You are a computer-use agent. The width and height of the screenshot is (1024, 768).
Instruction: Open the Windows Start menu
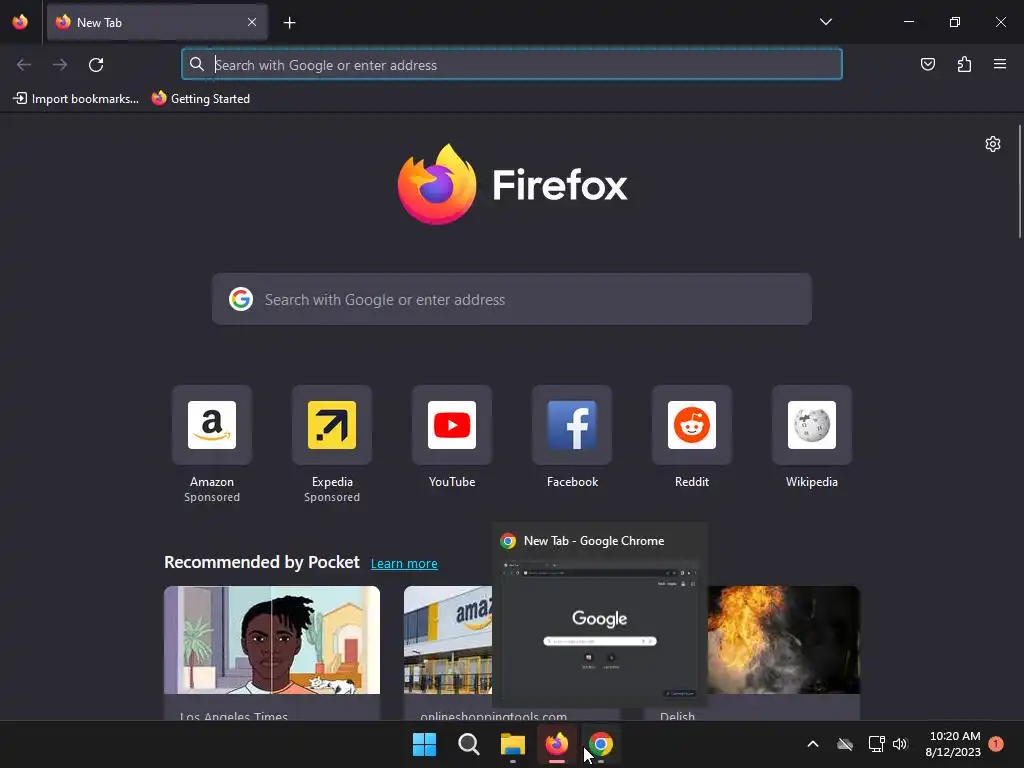[424, 744]
